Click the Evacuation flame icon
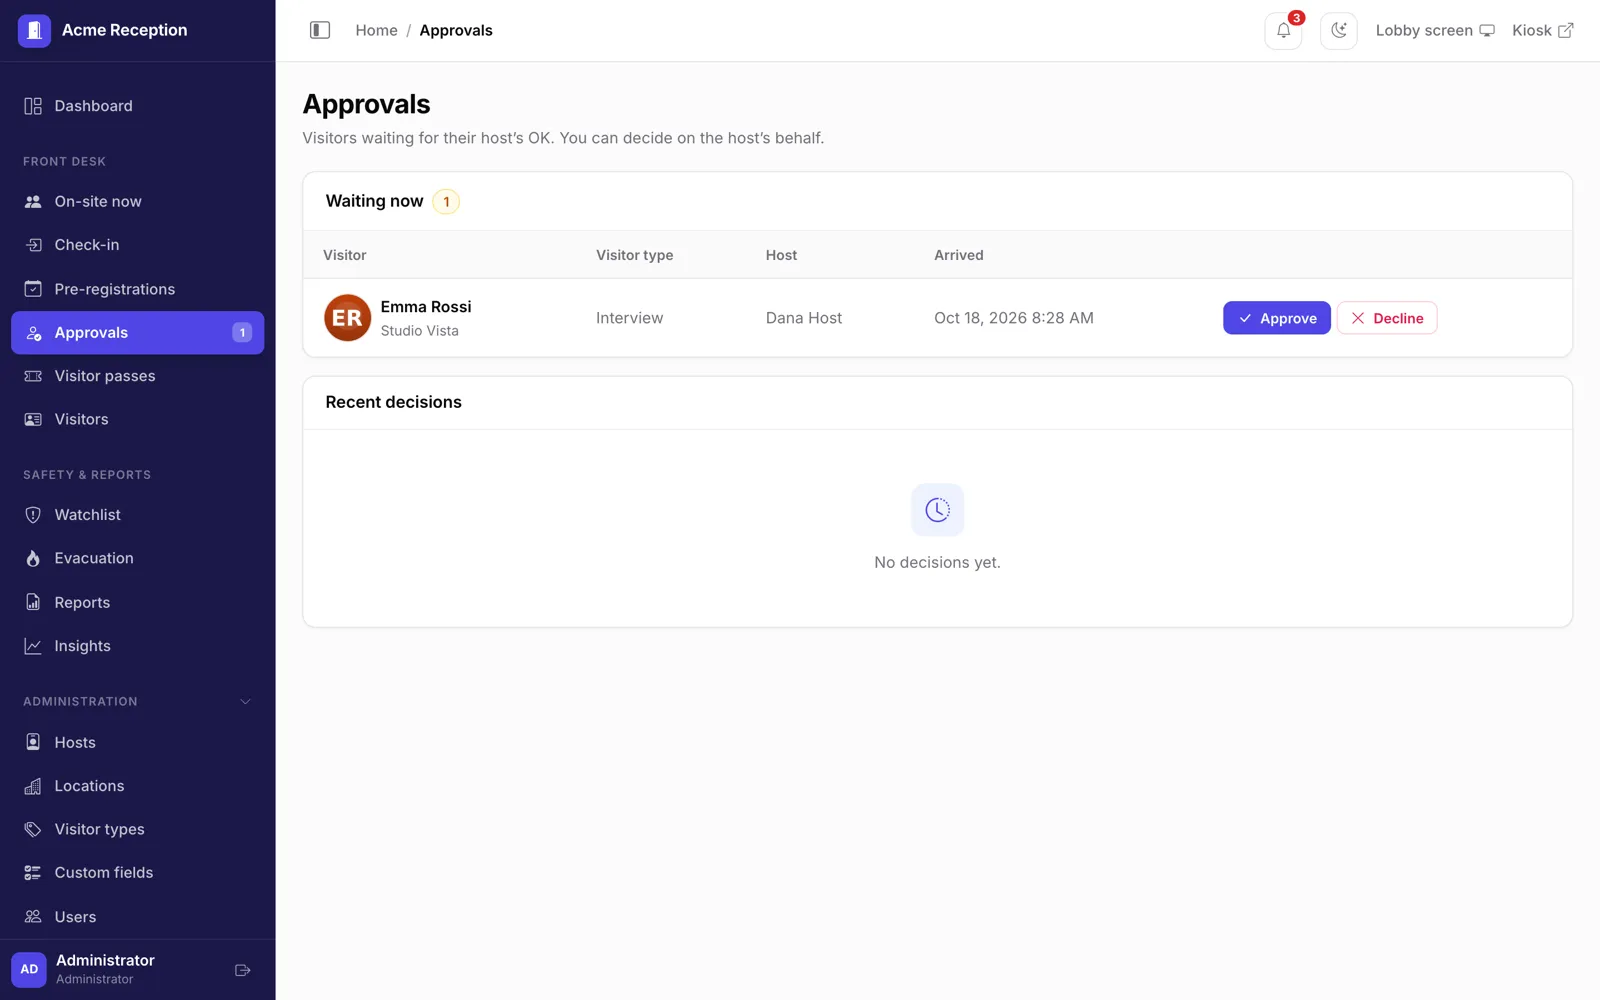1600x1000 pixels. point(33,558)
